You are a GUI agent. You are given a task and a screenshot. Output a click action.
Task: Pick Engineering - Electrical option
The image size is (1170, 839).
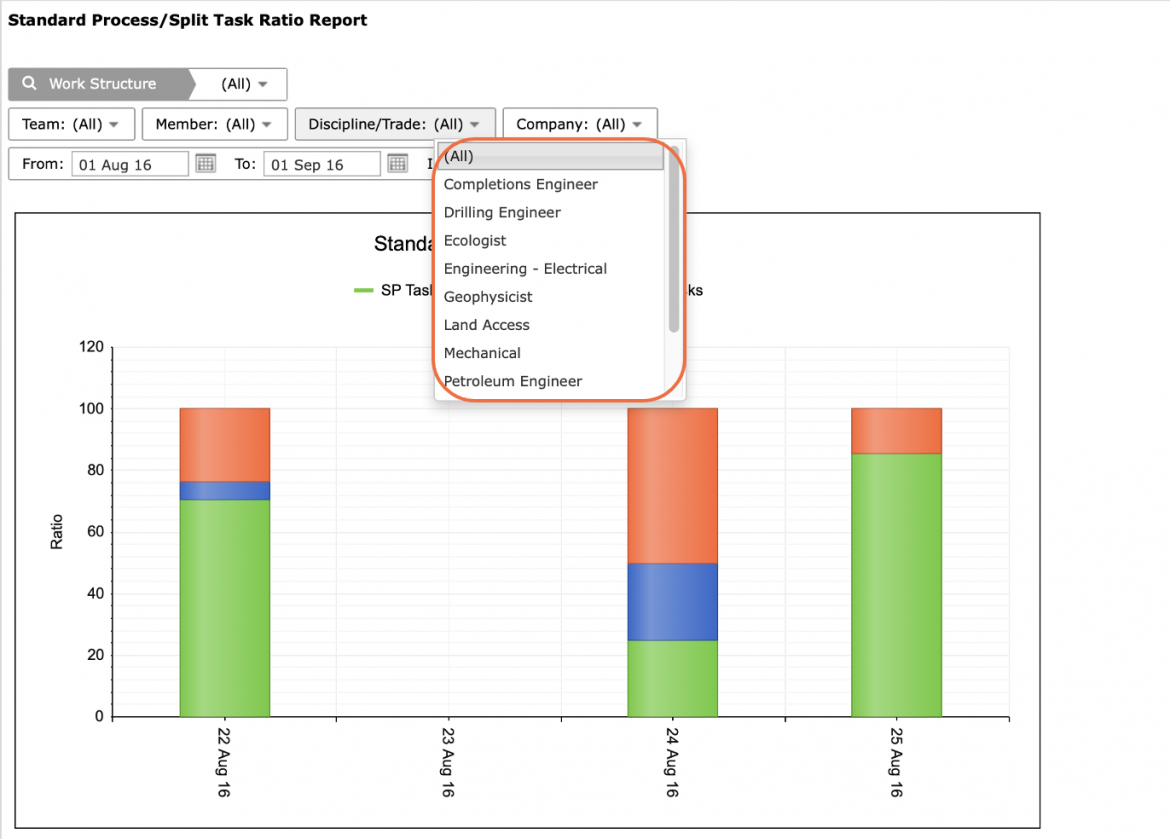point(525,269)
